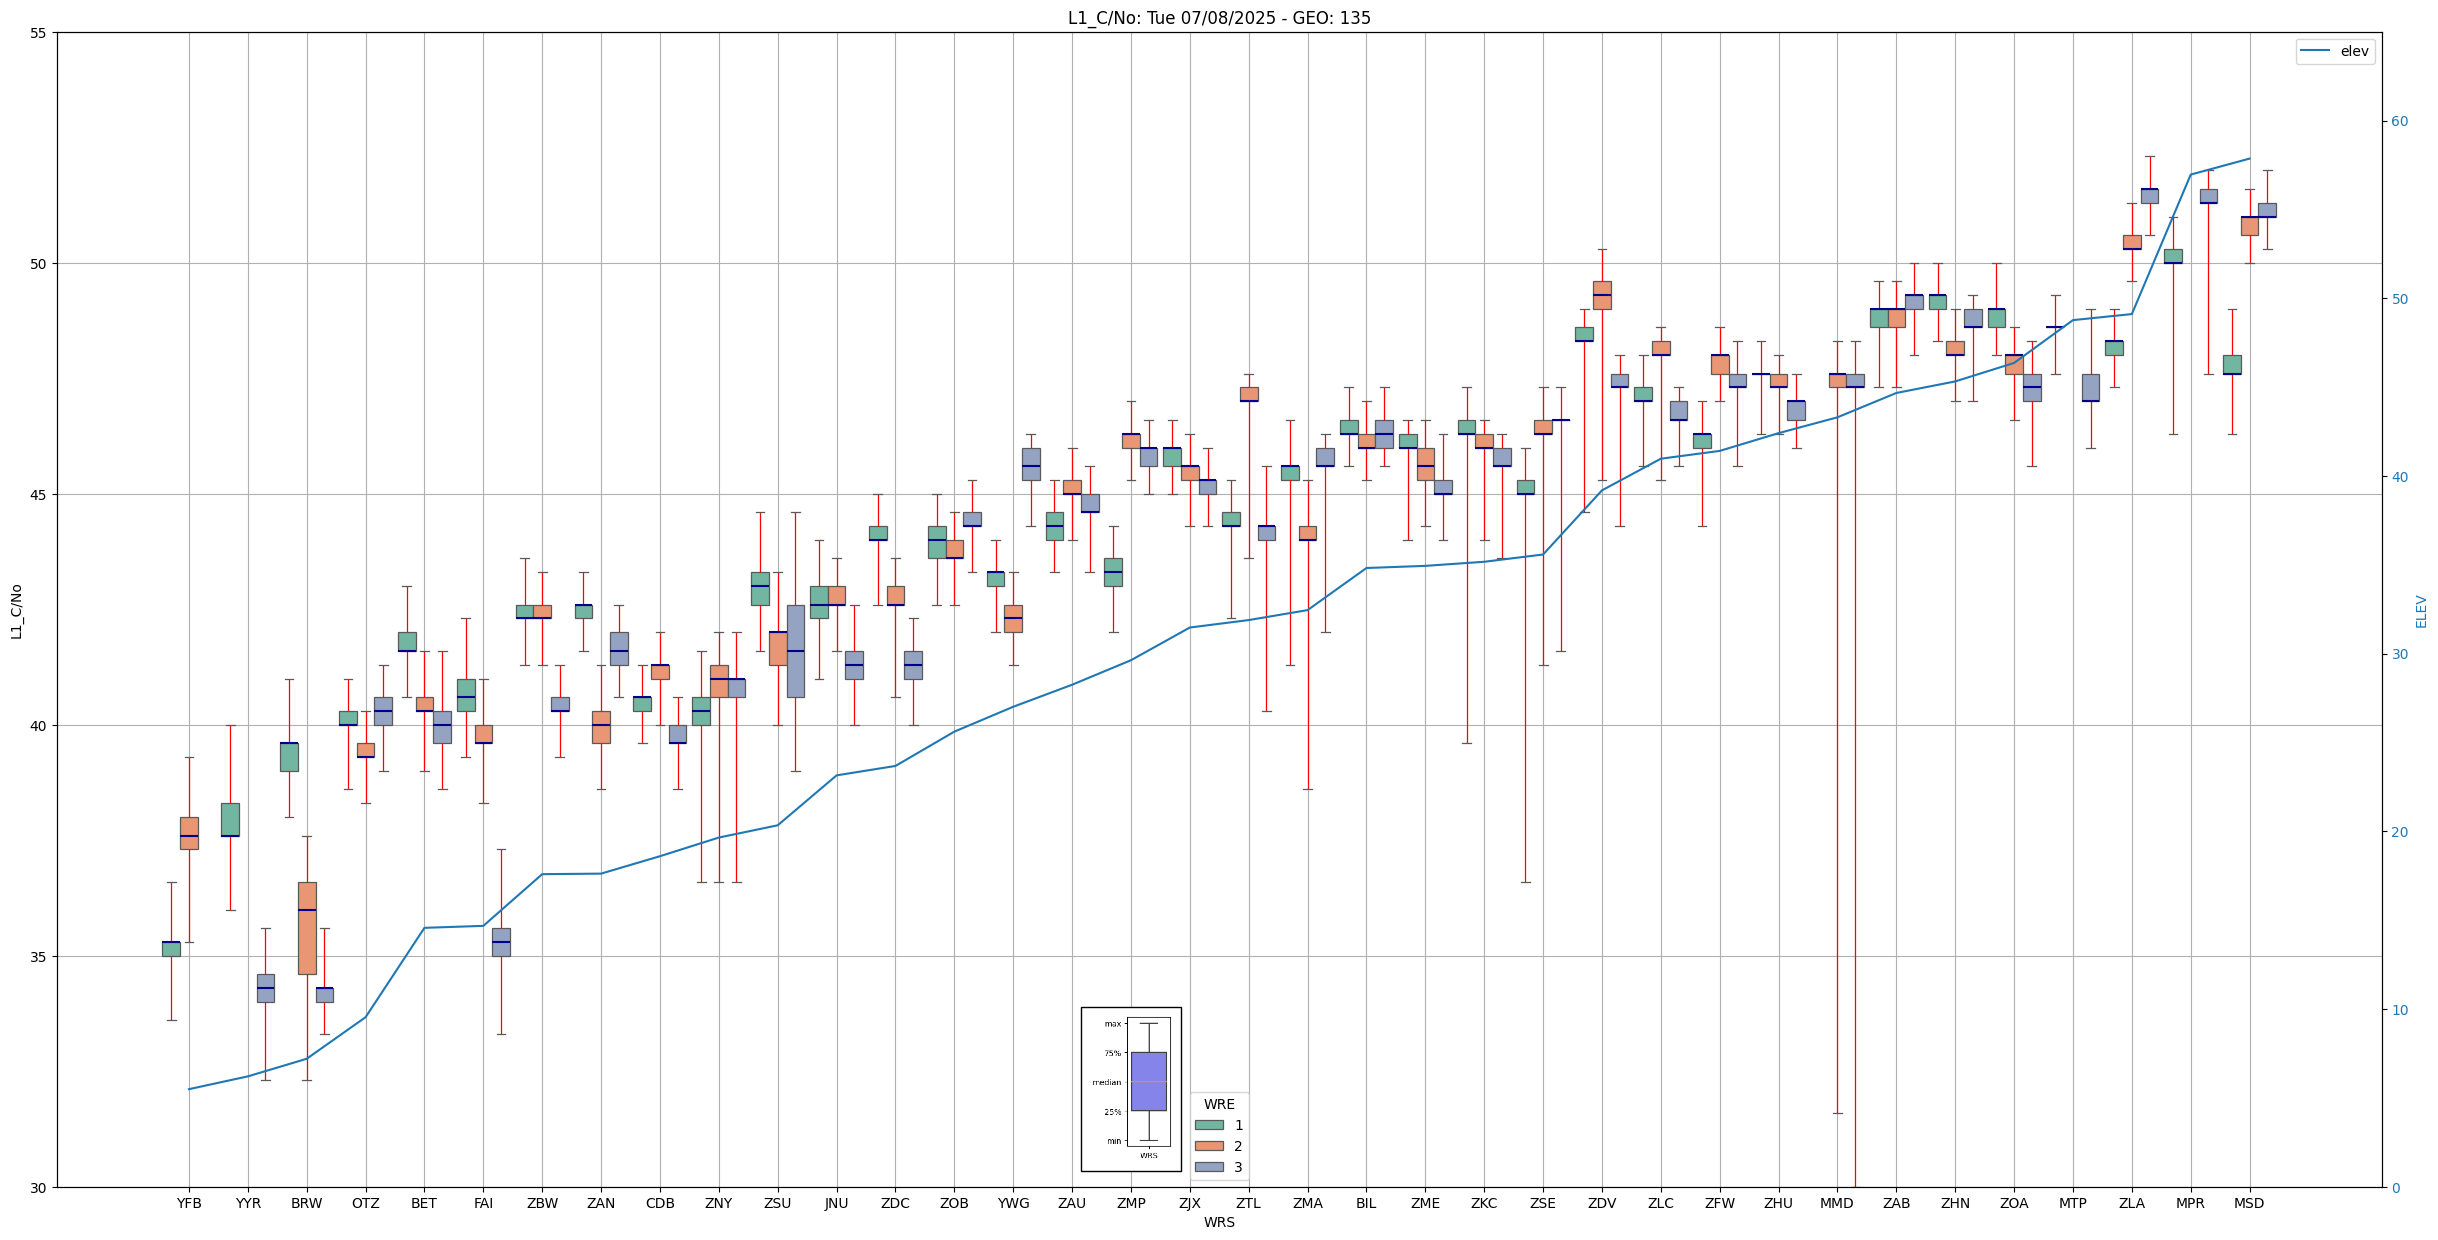
Task: Click the BRW station label
Action: click(x=307, y=1203)
